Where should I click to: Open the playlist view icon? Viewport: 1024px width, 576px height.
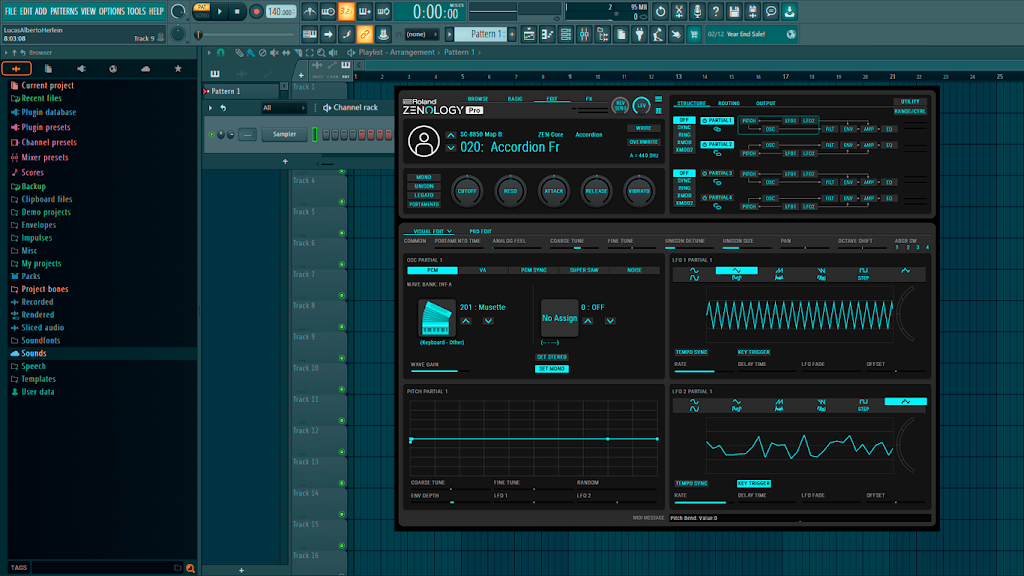click(x=529, y=34)
